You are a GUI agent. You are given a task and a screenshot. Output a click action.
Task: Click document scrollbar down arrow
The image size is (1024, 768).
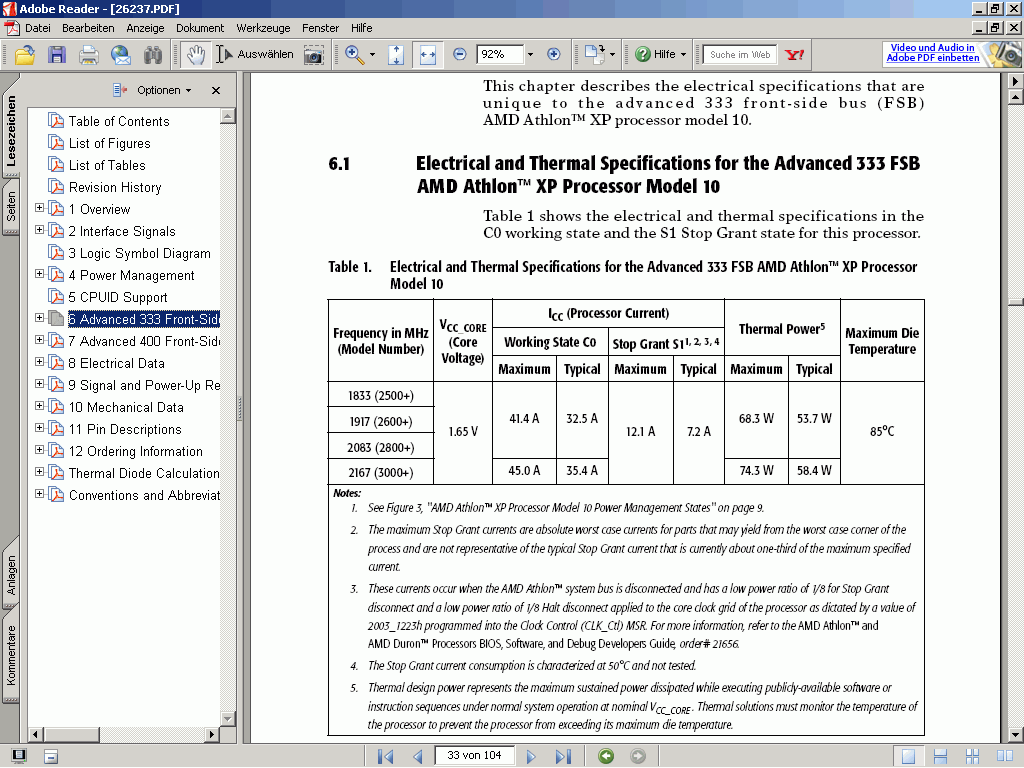coord(1016,735)
